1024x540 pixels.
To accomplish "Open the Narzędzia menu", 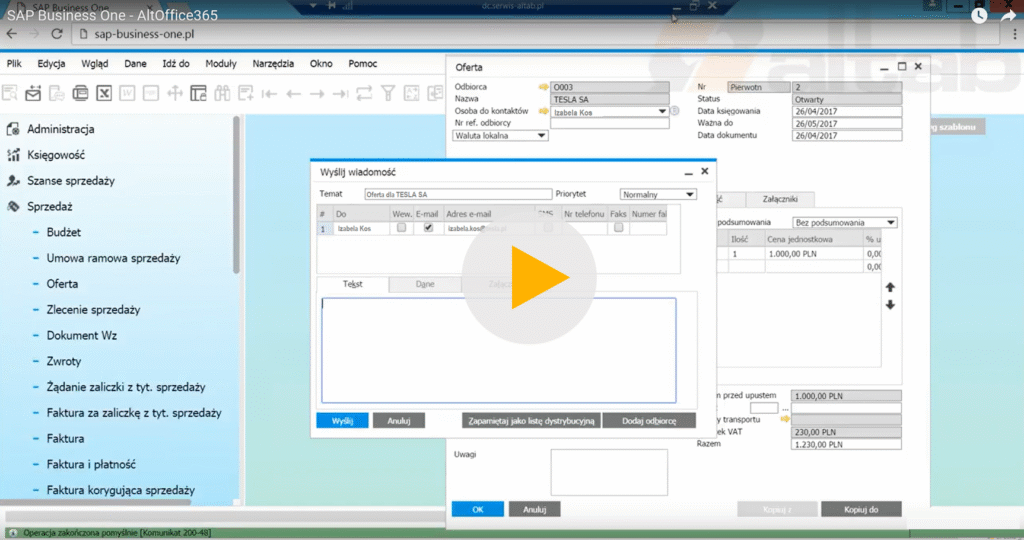I will (273, 63).
